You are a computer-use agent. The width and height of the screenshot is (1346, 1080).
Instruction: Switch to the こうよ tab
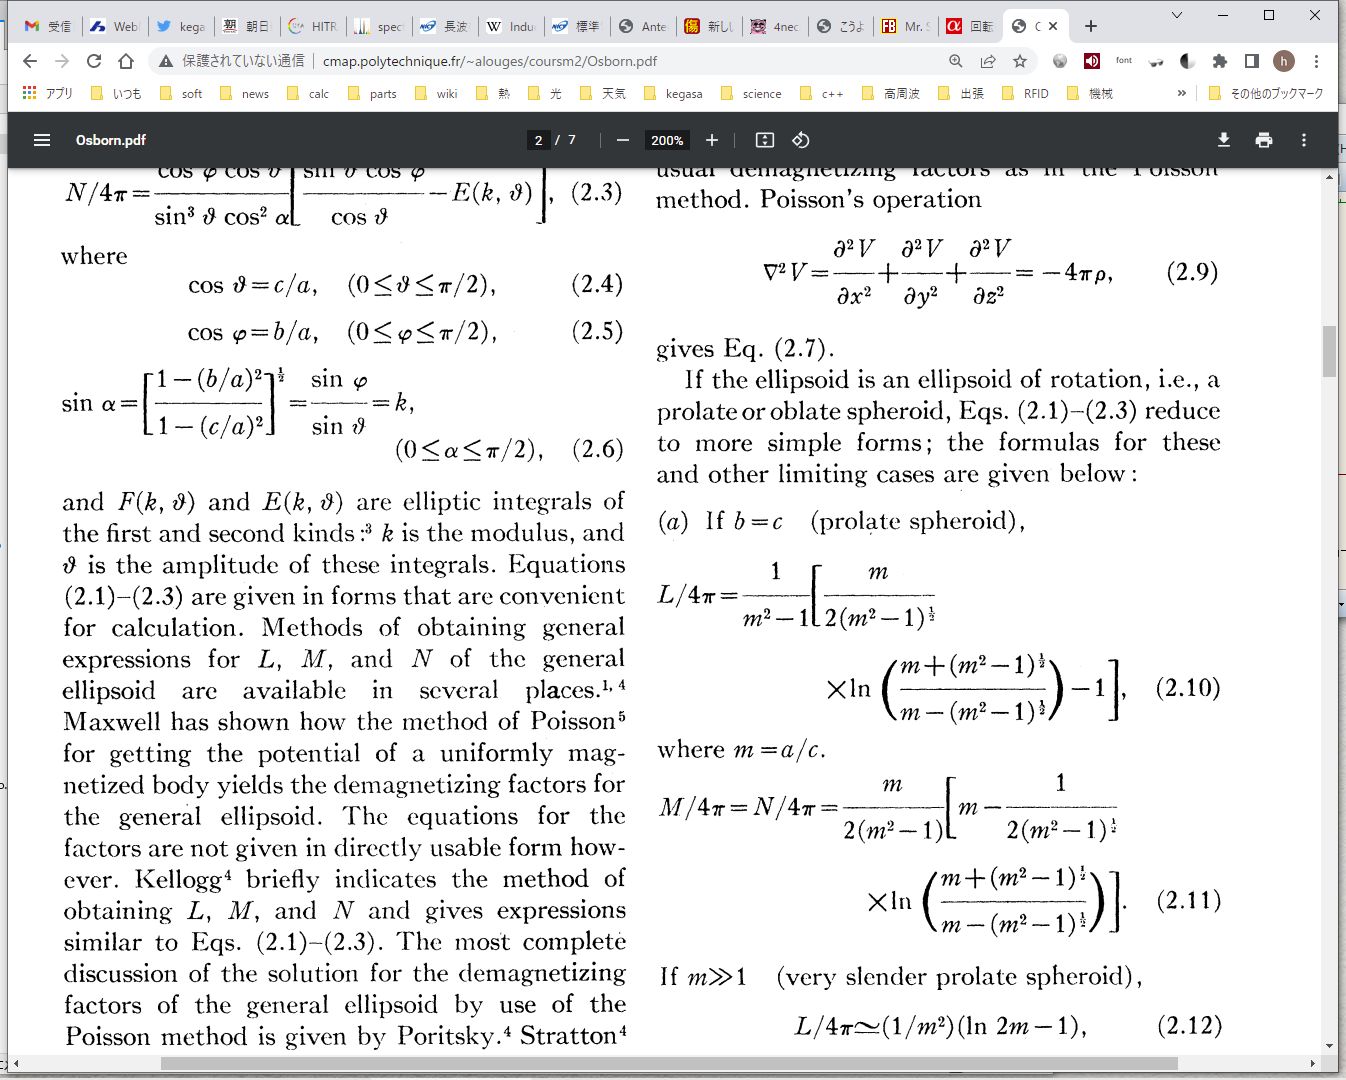(839, 26)
